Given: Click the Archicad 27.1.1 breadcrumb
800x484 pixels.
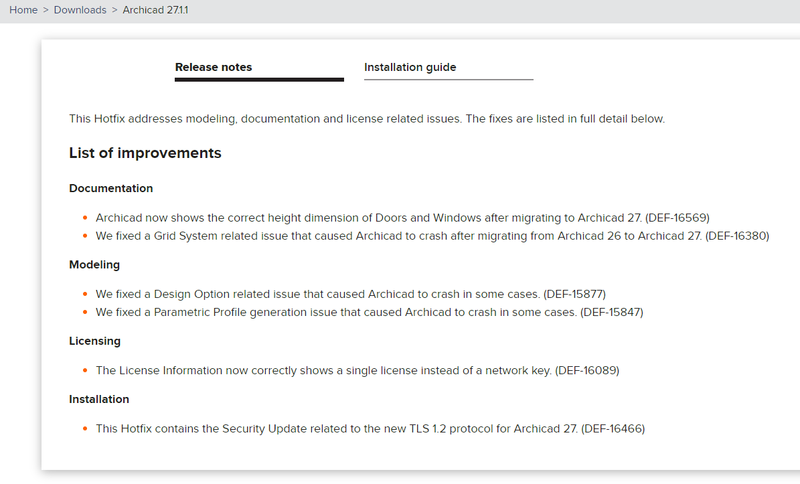Looking at the screenshot, I should [x=157, y=10].
